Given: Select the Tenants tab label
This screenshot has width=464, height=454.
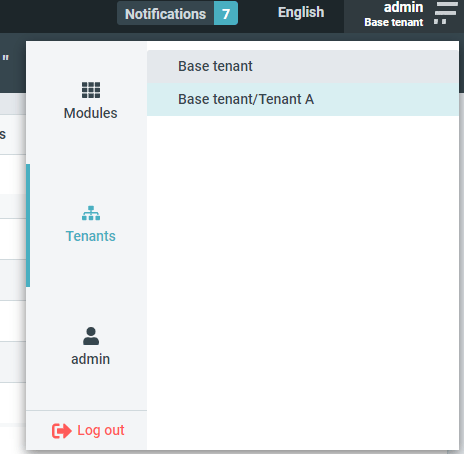Looking at the screenshot, I should pyautogui.click(x=91, y=236).
